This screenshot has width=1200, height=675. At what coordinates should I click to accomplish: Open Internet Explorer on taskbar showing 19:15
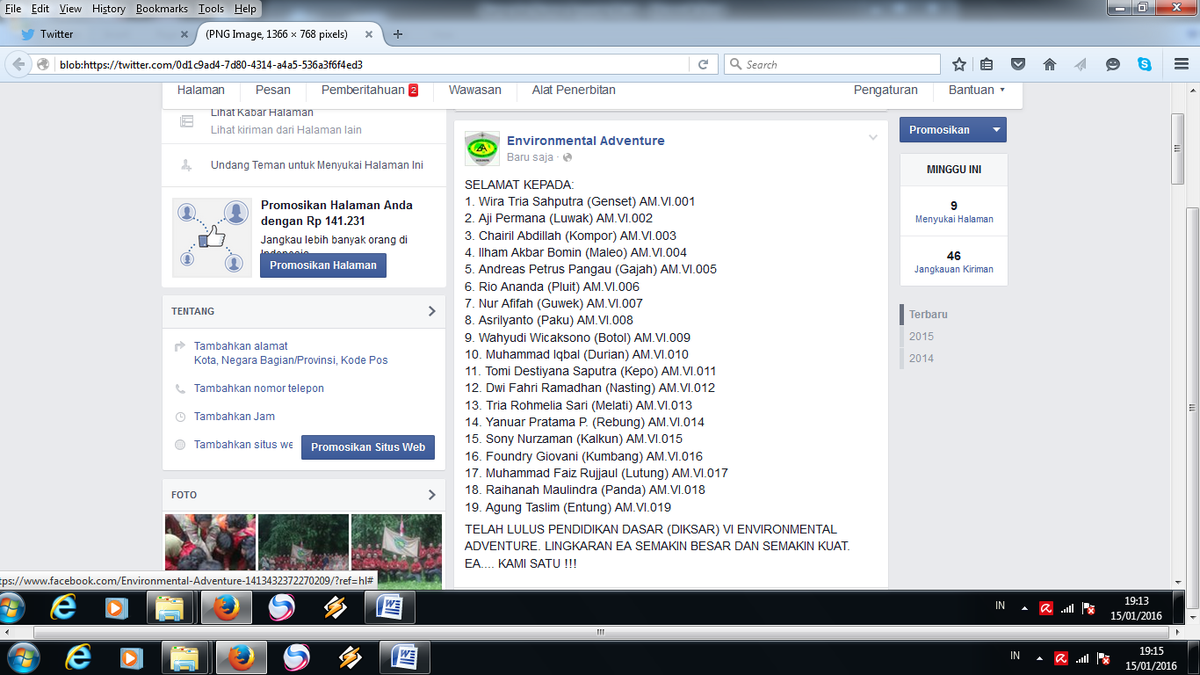pyautogui.click(x=77, y=657)
